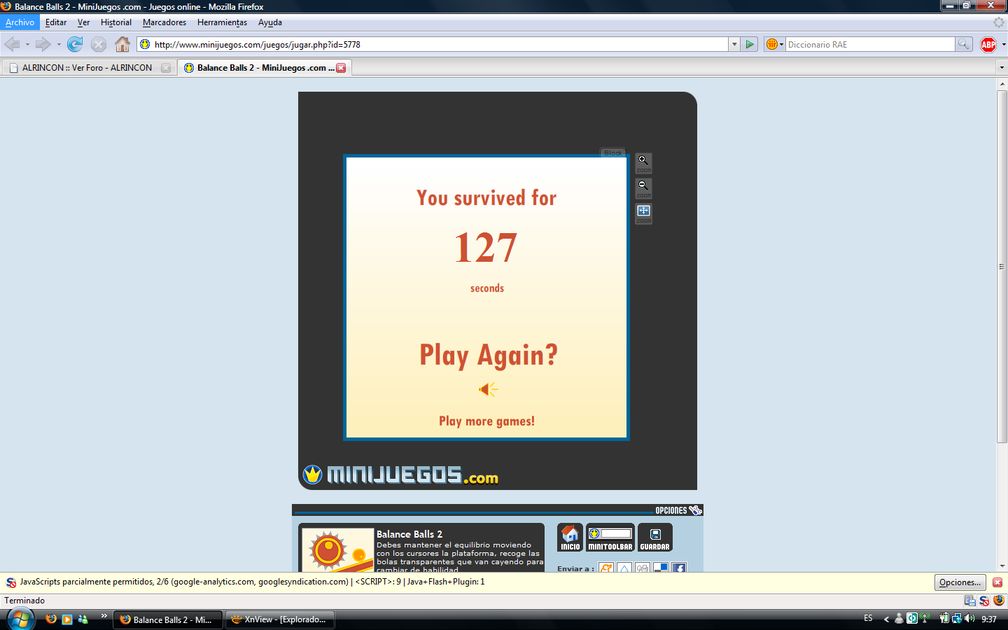This screenshot has width=1008, height=630.
Task: Open the Back history dropdown arrow
Action: click(28, 44)
